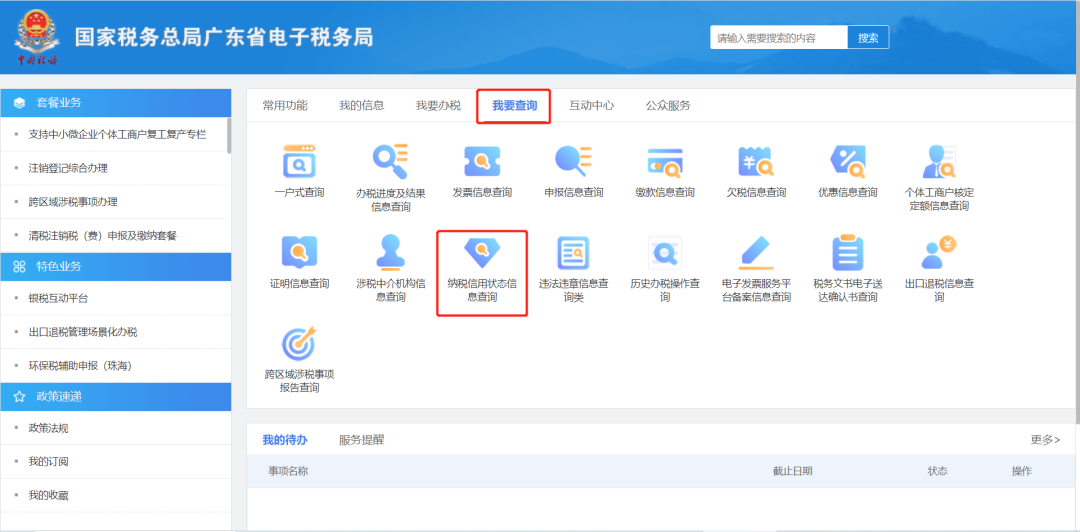Switch to 常用功能 tab
Viewport: 1080px width, 532px height.
click(x=285, y=105)
